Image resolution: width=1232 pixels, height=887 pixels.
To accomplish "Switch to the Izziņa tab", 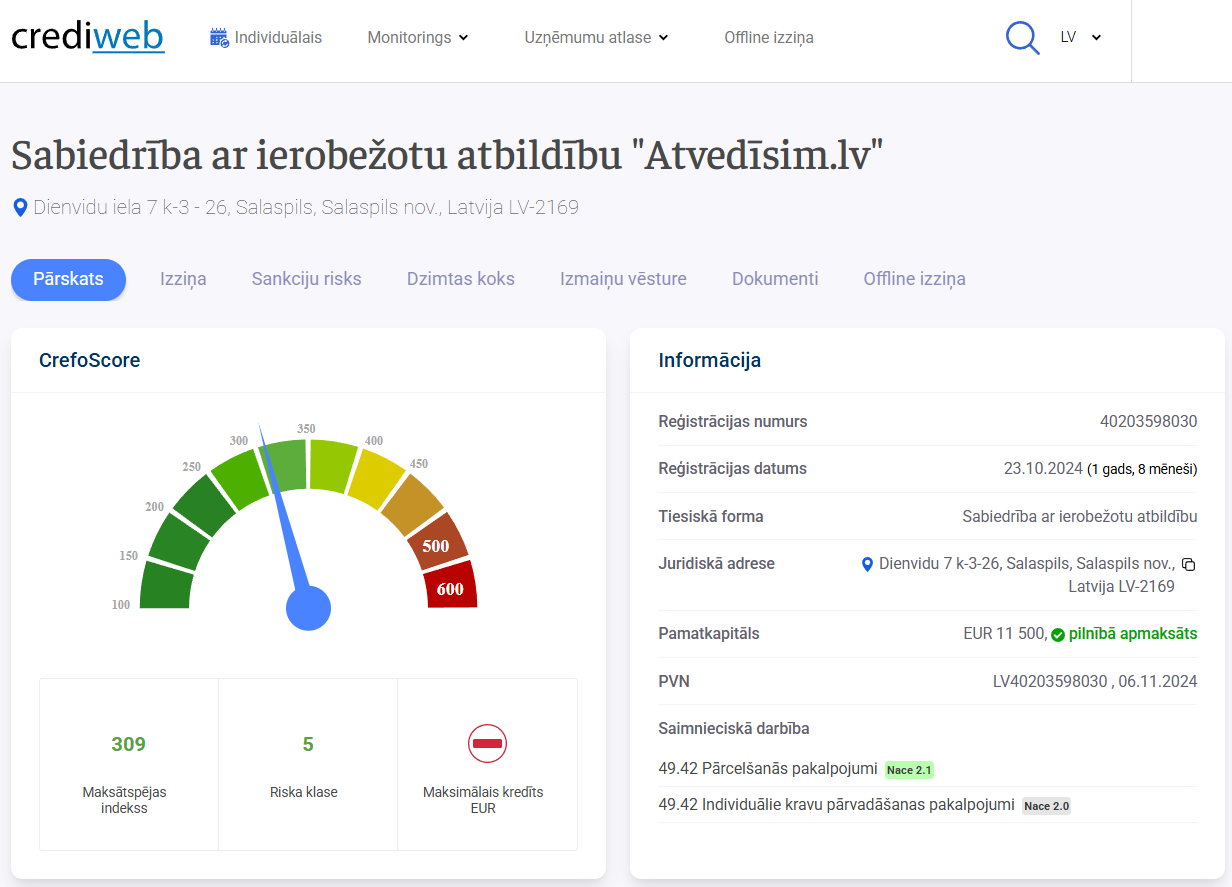I will tap(183, 279).
